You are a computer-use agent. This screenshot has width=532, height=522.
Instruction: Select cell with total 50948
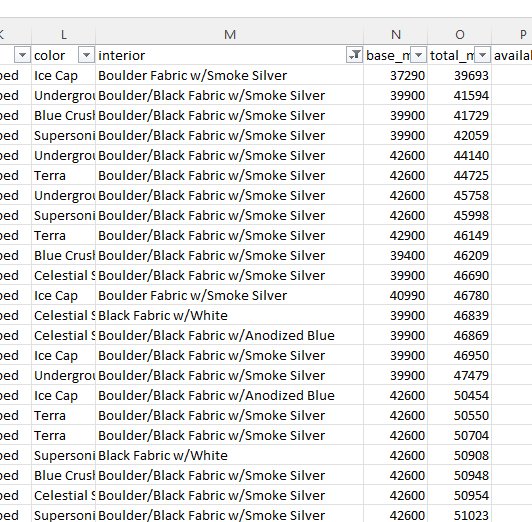point(460,476)
